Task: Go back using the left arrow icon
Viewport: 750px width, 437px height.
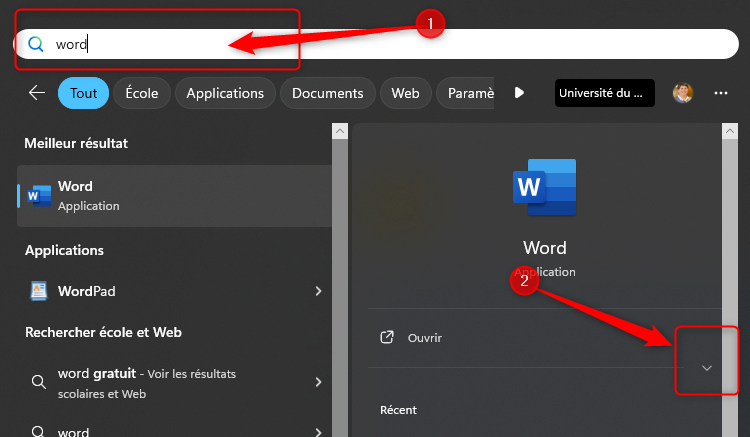Action: pos(37,93)
